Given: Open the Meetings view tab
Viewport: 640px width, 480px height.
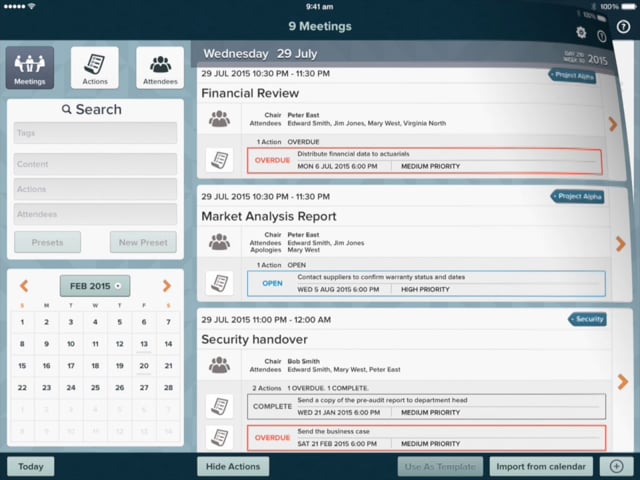Looking at the screenshot, I should [x=30, y=68].
